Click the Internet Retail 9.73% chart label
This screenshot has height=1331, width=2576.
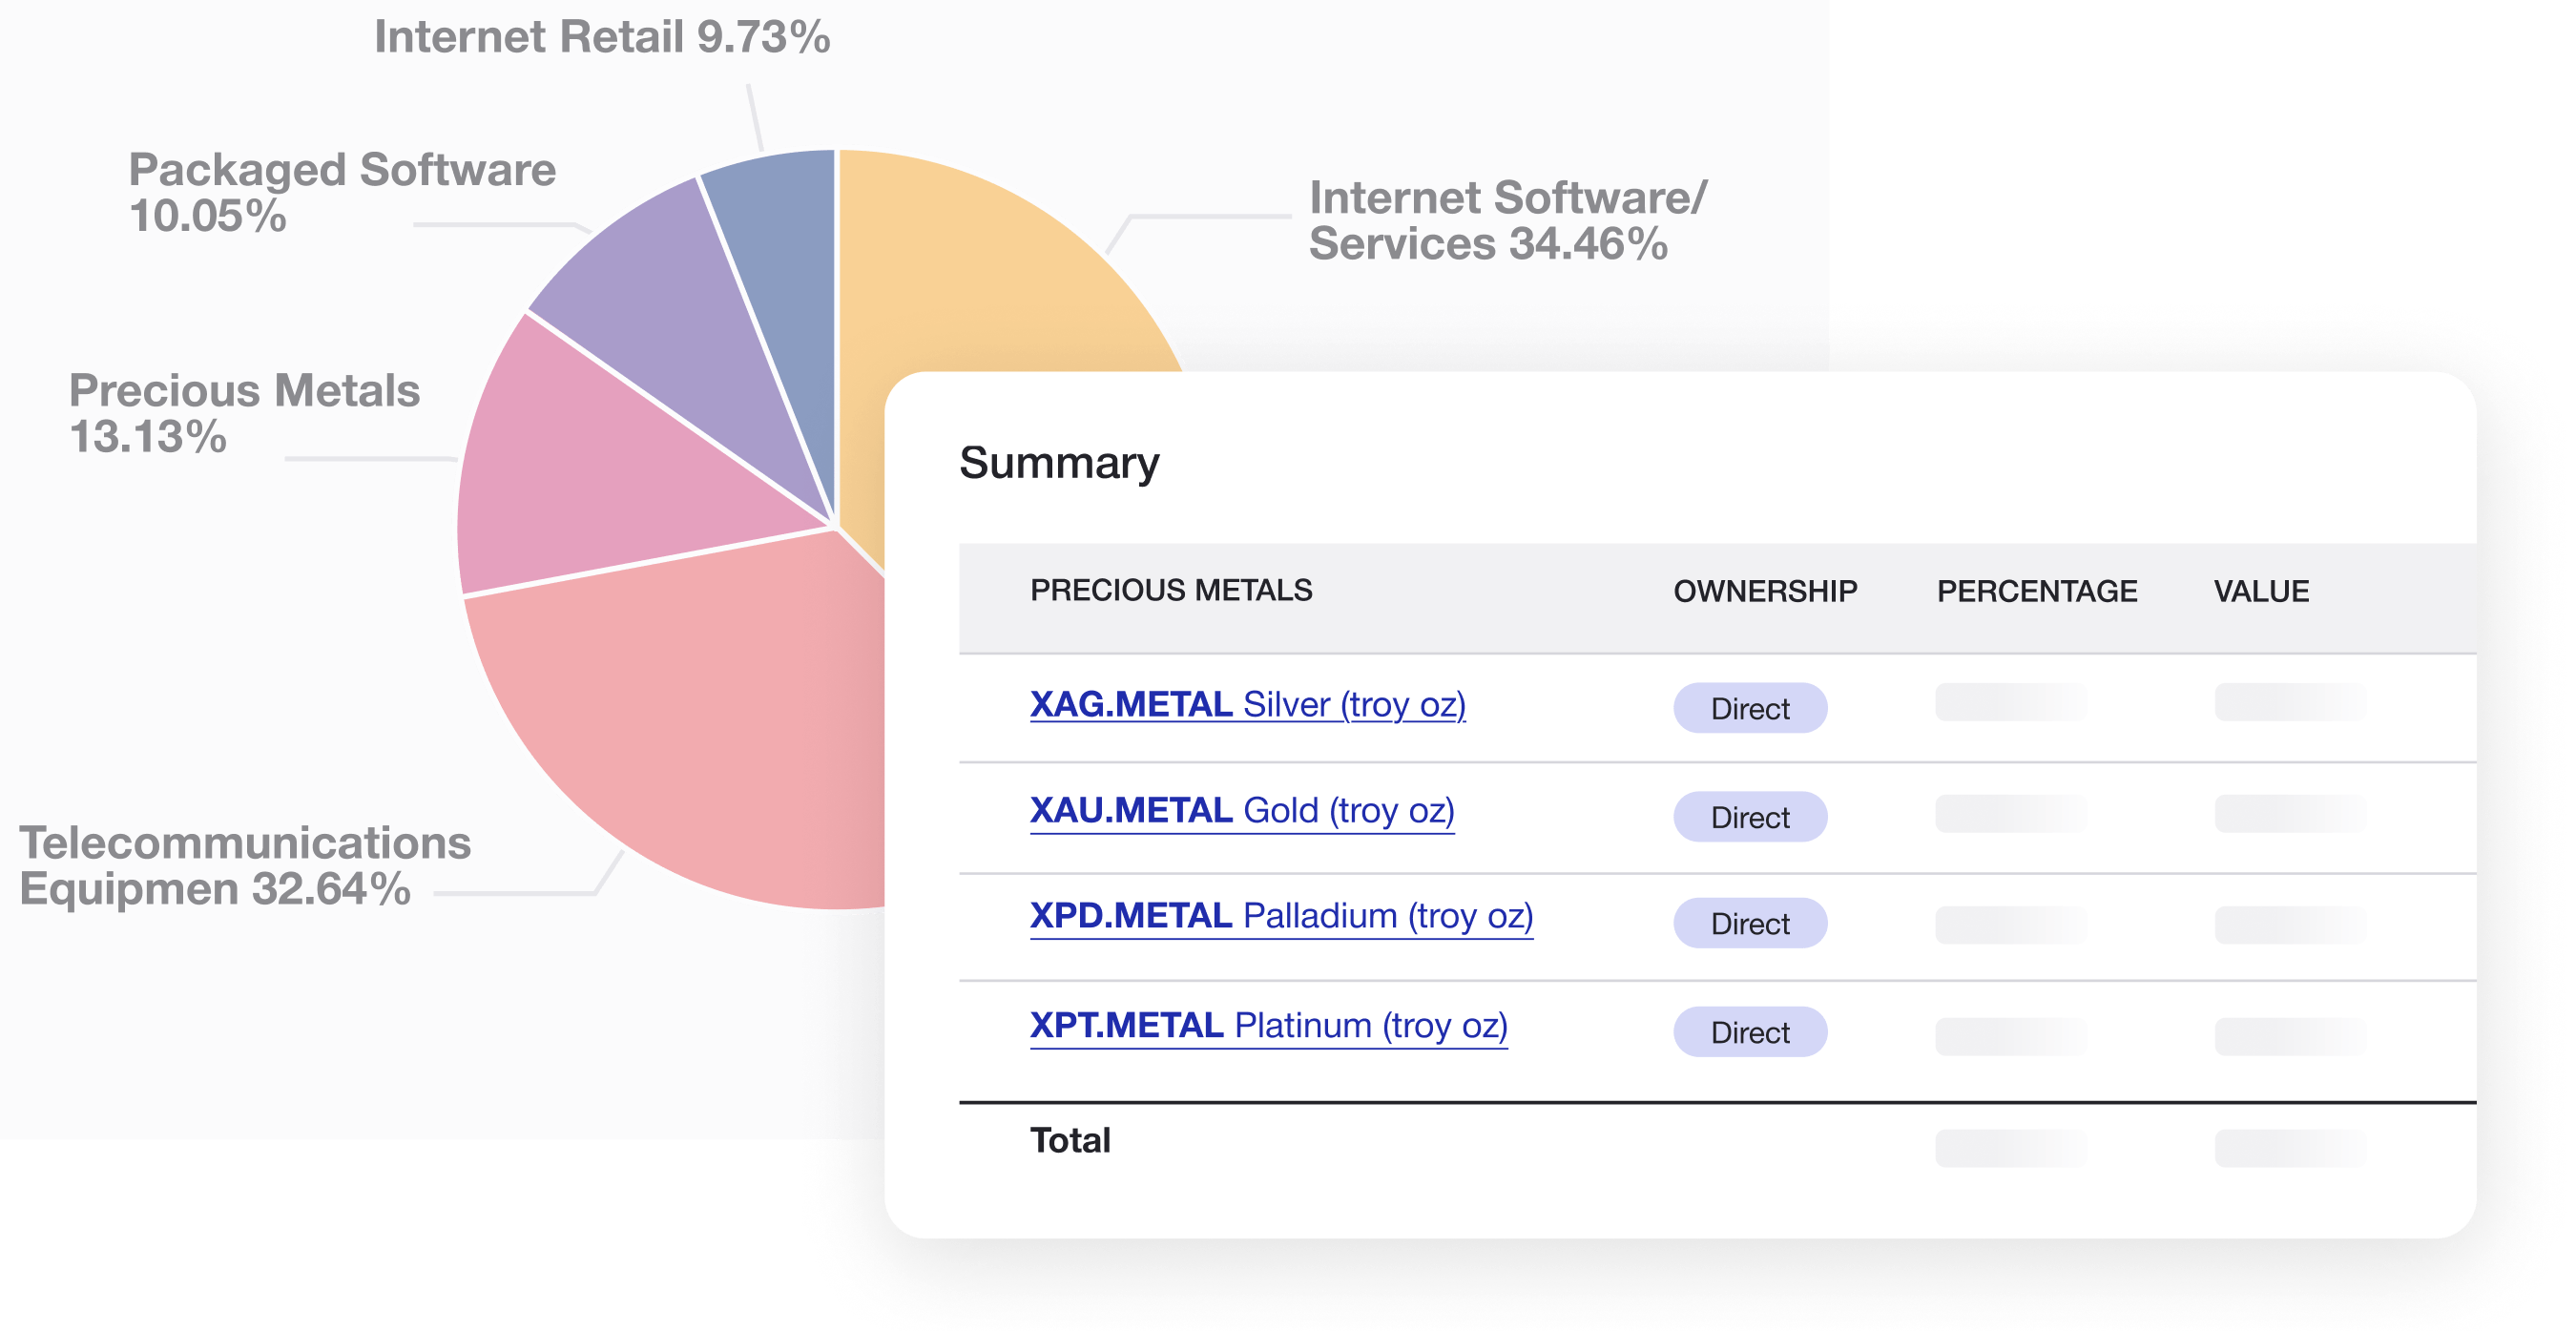pos(601,38)
